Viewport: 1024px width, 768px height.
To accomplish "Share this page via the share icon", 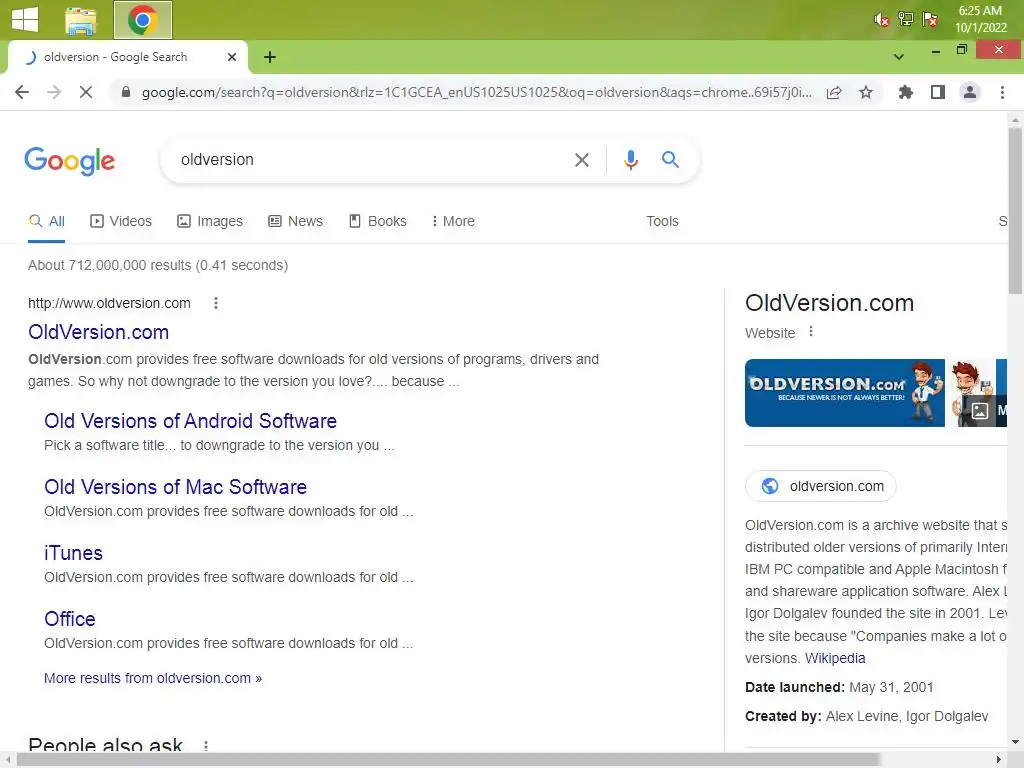I will point(834,92).
